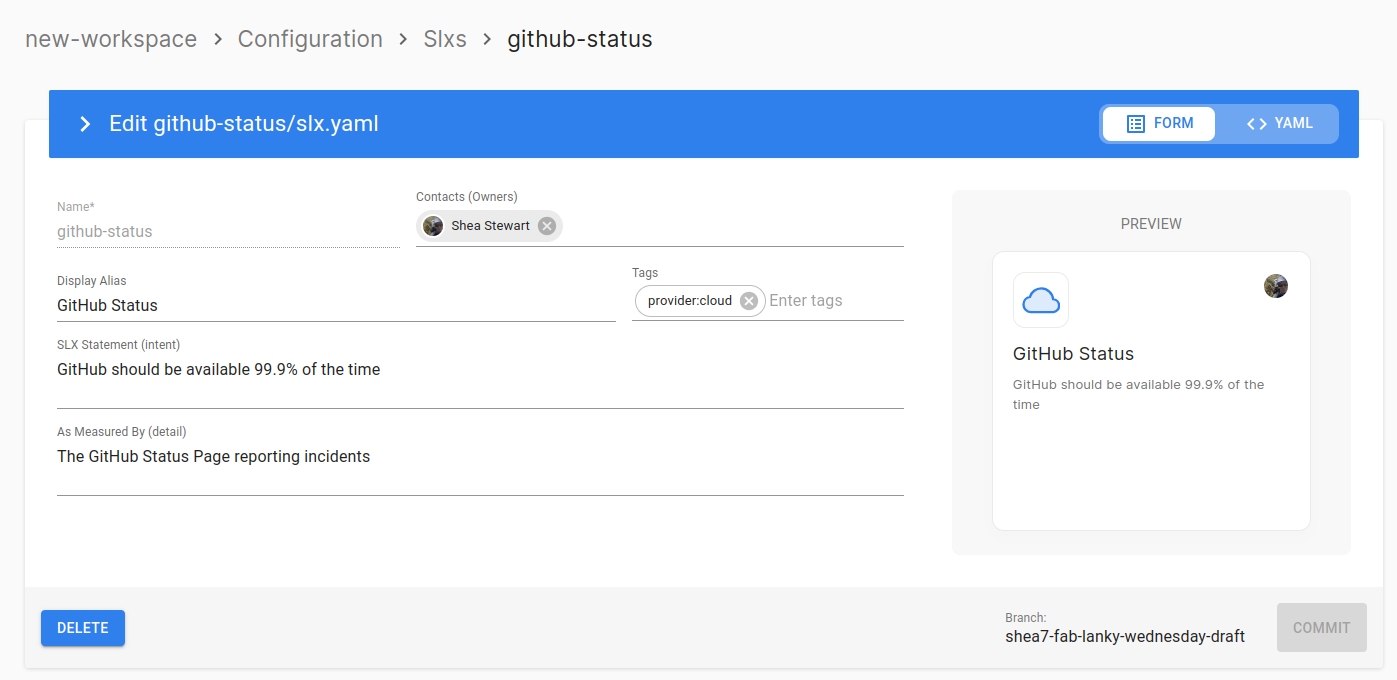
Task: Click the arrow icon beside Edit github-status/slx.yaml
Action: click(x=85, y=123)
